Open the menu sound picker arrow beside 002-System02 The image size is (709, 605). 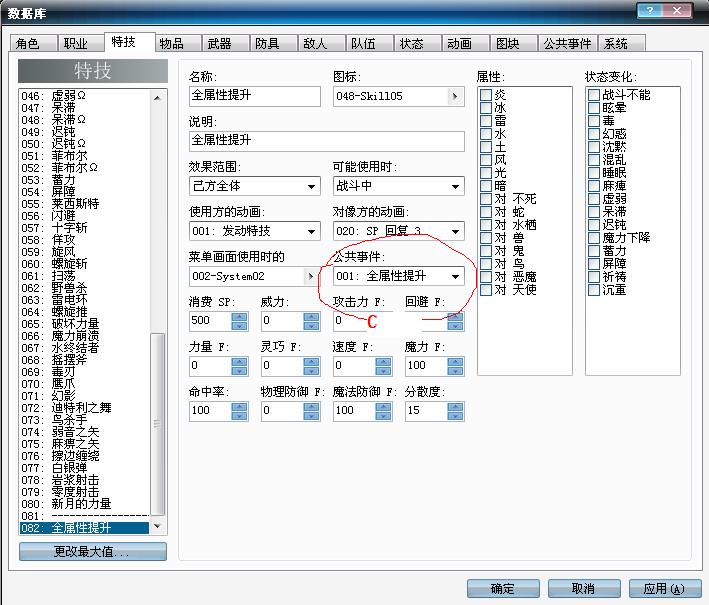coord(311,276)
